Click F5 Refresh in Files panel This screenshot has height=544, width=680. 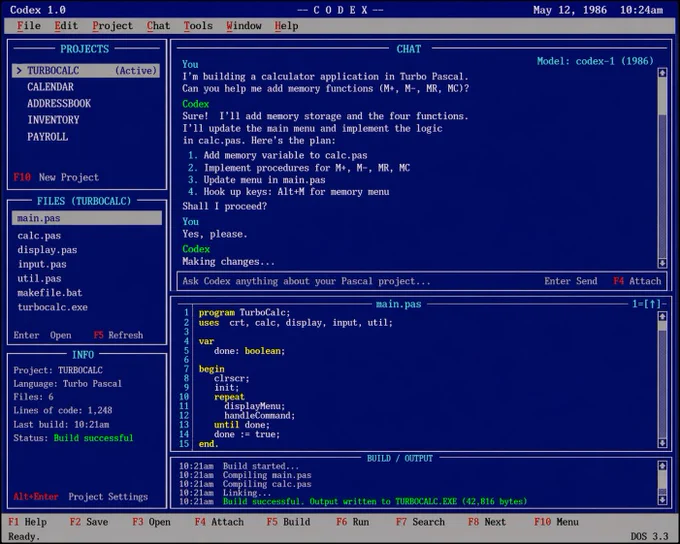118,335
